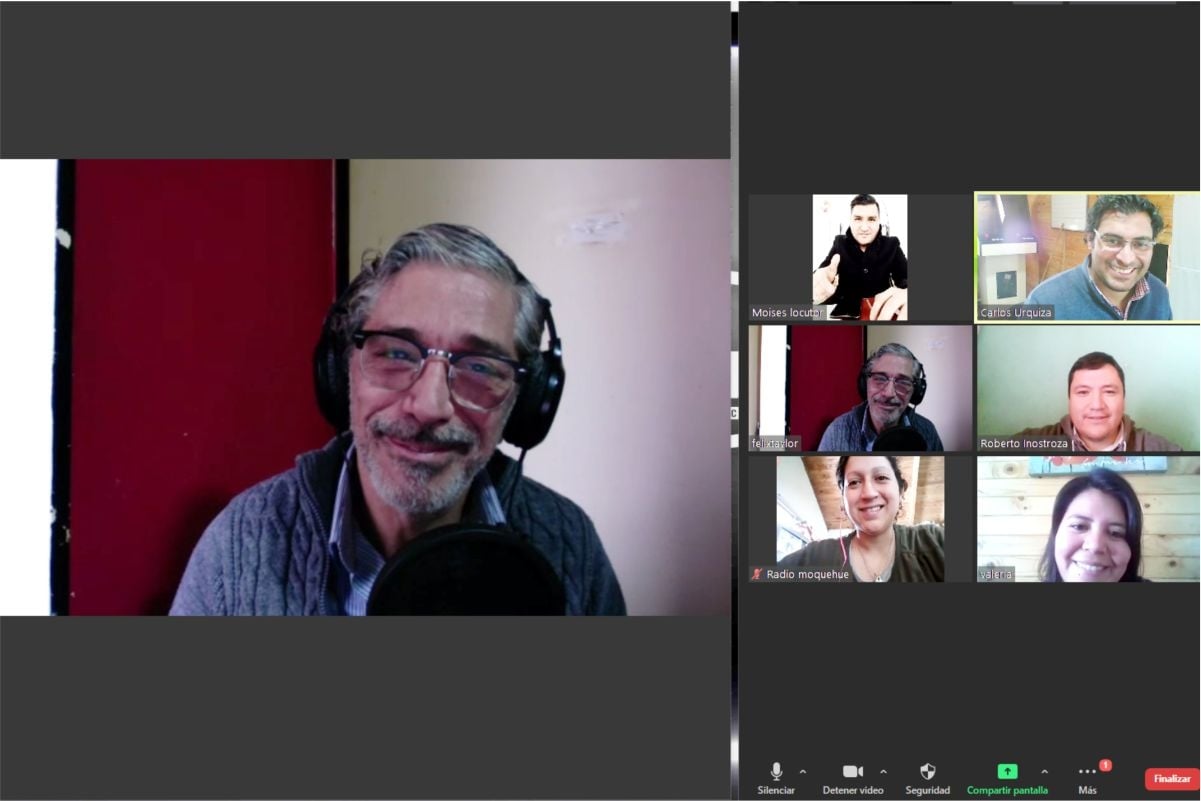
Task: Click the Seguridad text label
Action: (927, 791)
